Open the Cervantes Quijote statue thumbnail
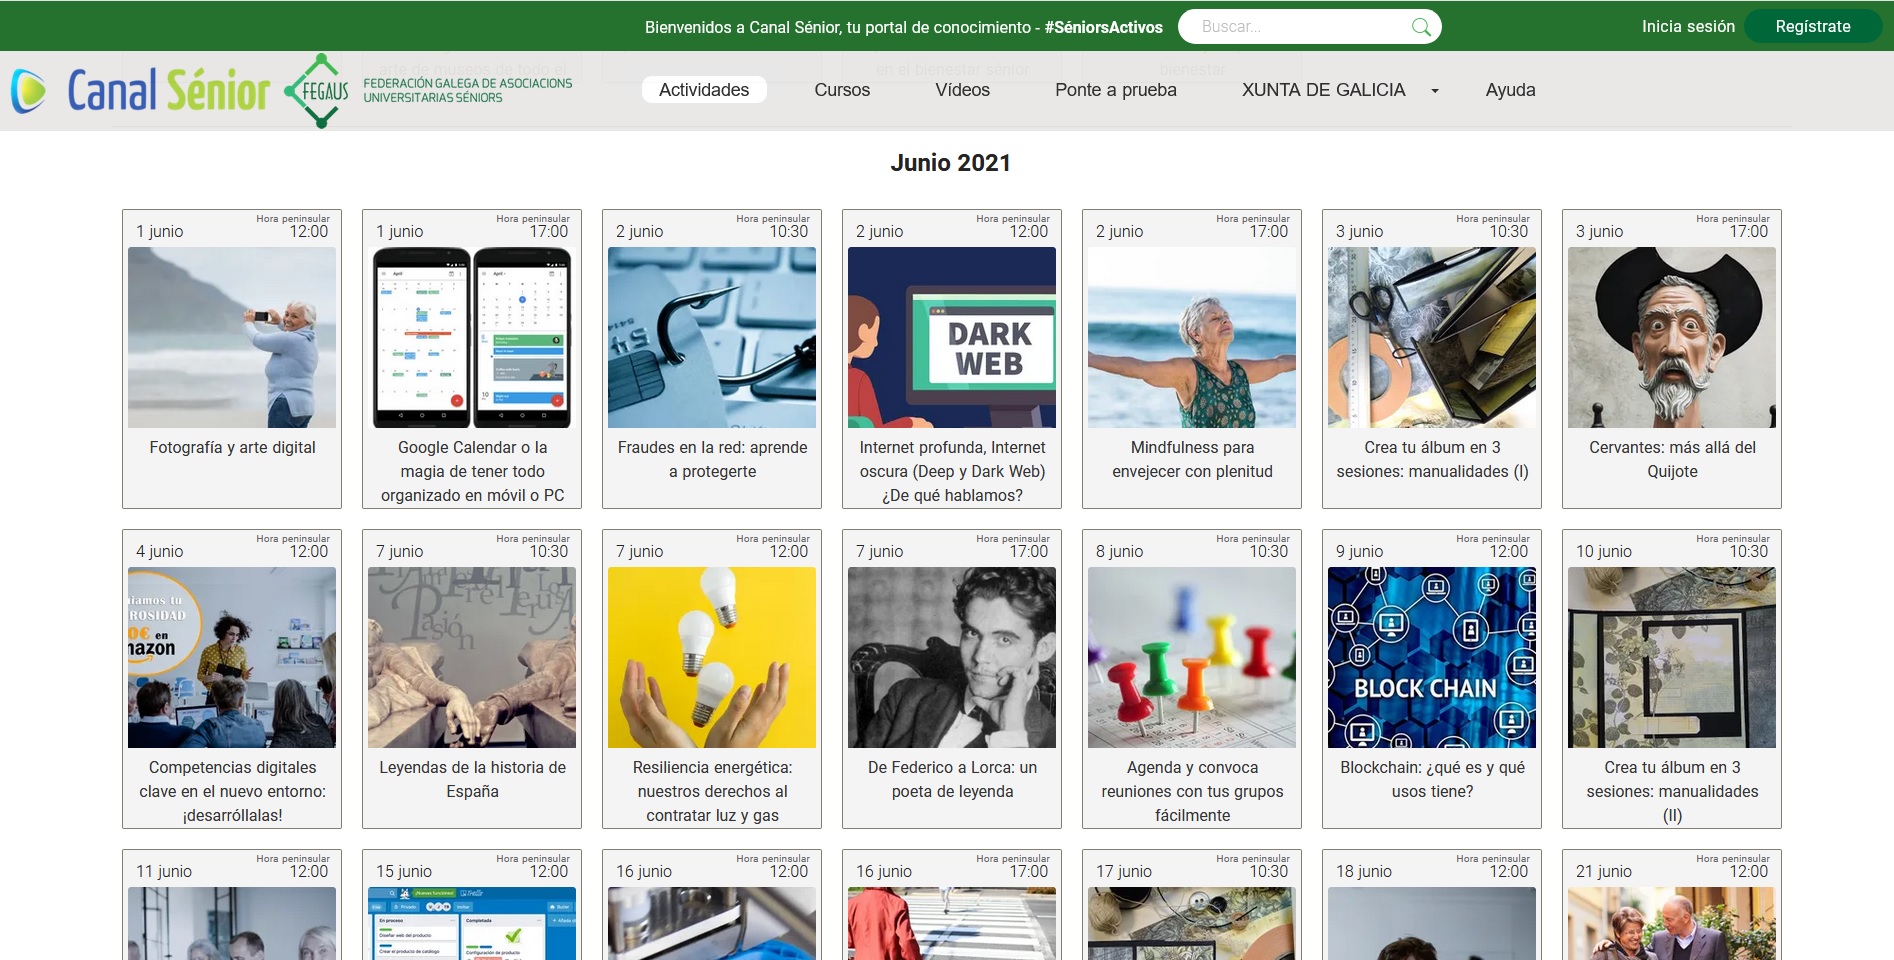 click(1671, 338)
